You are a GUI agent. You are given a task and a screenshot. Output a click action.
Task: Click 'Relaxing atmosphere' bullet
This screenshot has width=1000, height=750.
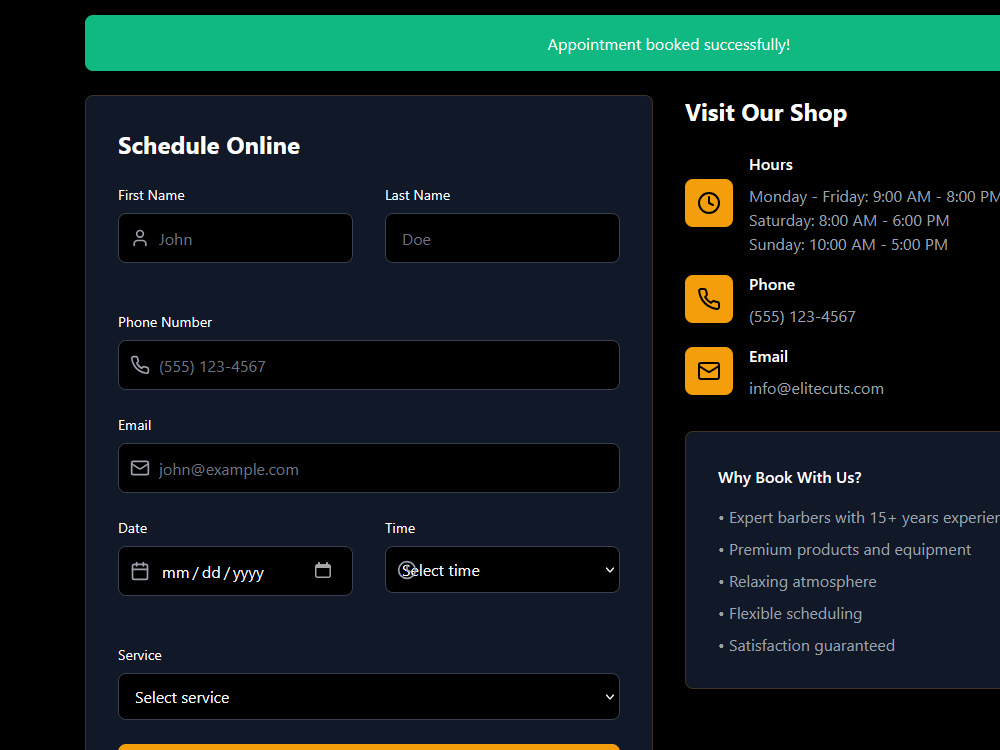pyautogui.click(x=797, y=582)
